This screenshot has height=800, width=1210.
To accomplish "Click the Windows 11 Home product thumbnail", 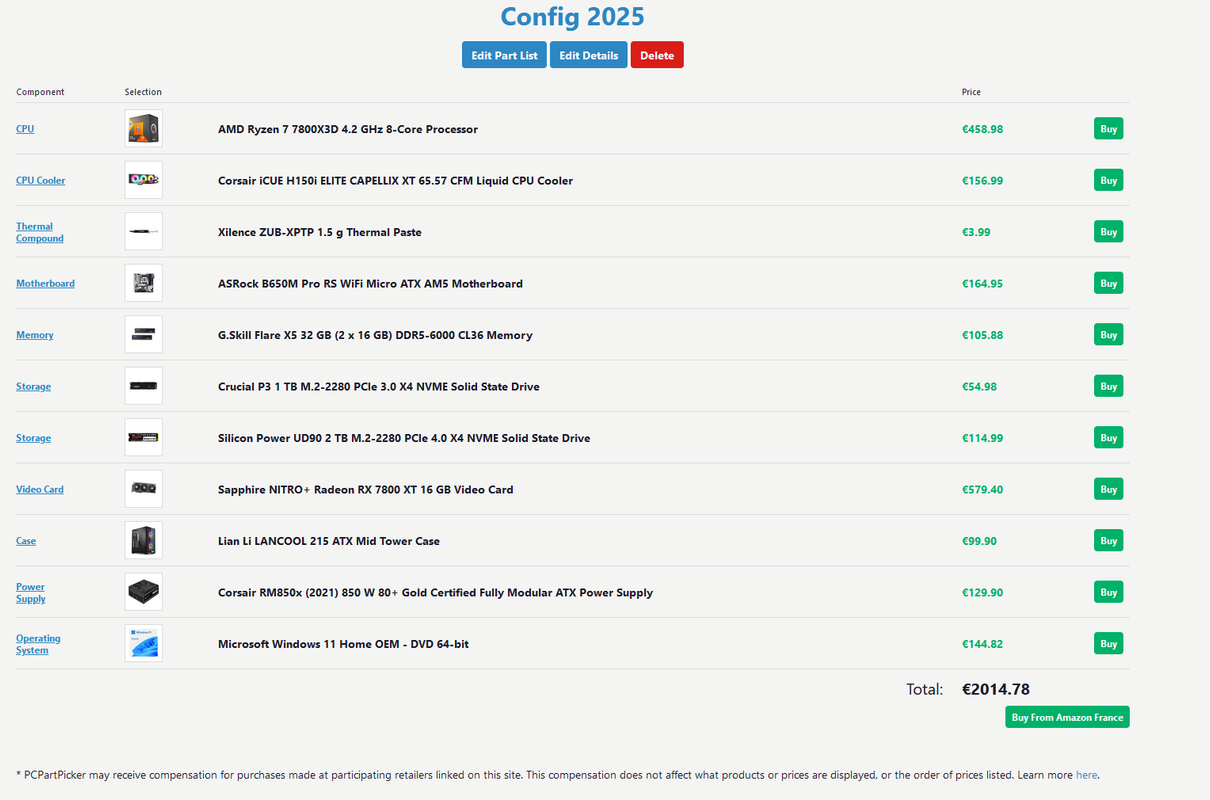I will pos(143,644).
